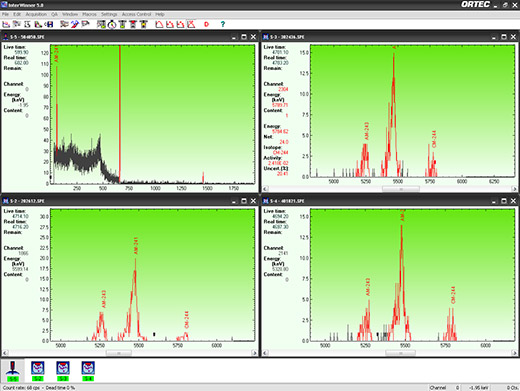
Task: Click the red D toolbar icon
Action: tap(206, 24)
